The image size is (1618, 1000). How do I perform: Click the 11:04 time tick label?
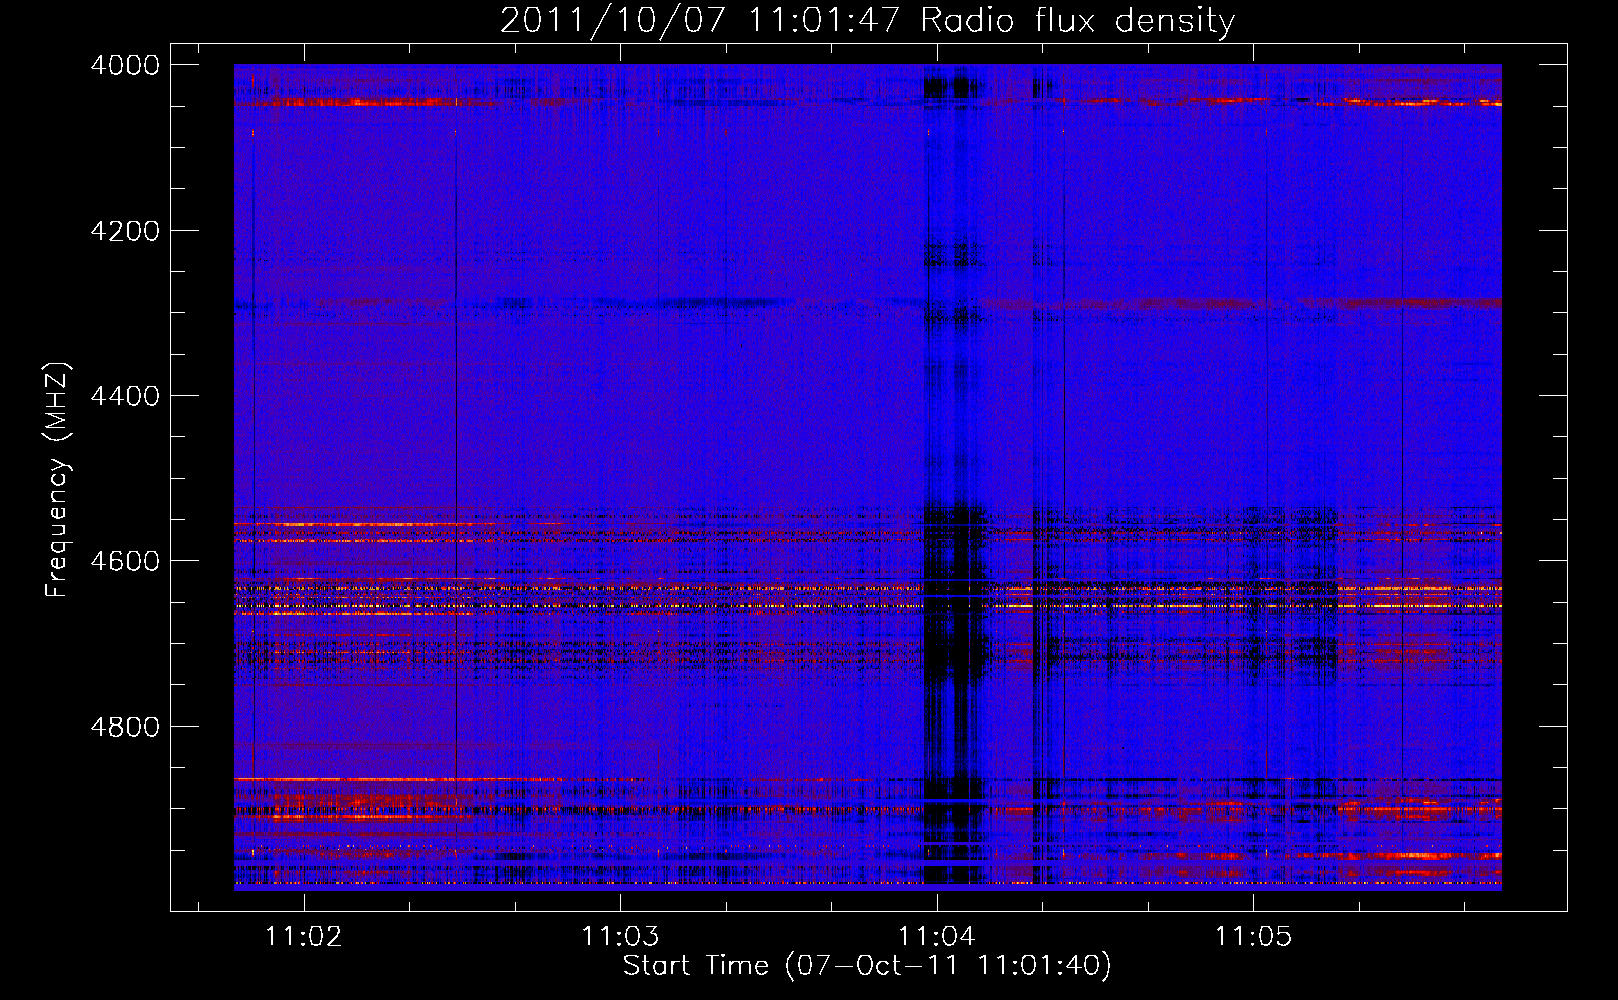937,937
